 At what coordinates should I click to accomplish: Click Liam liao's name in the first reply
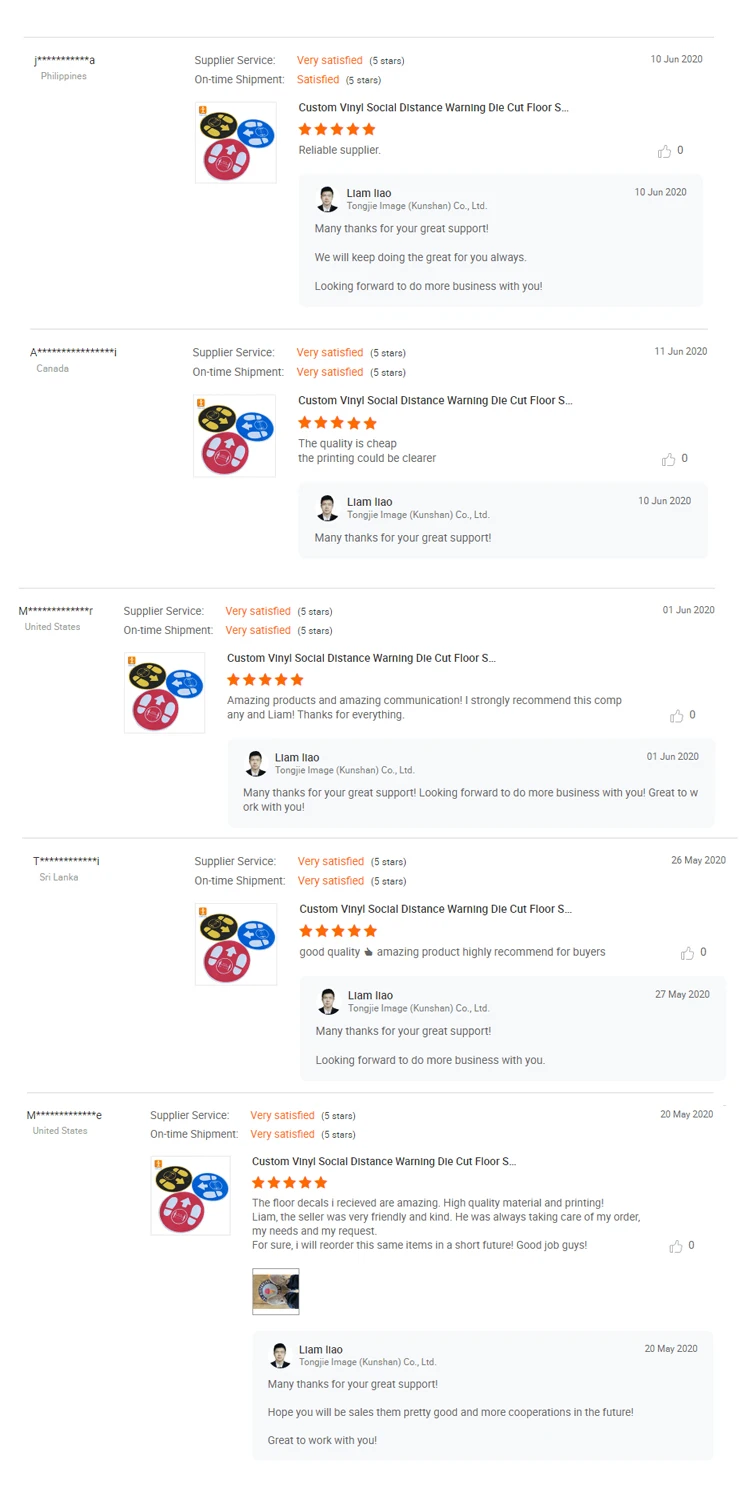(x=369, y=193)
